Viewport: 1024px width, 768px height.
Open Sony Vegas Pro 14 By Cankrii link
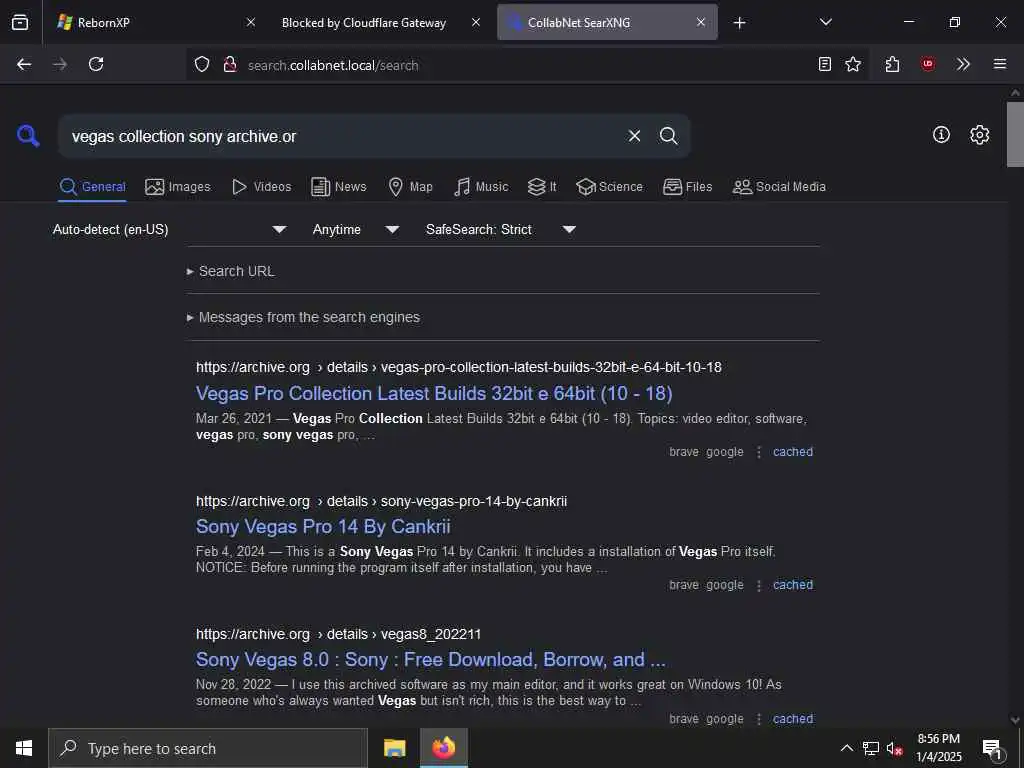[x=323, y=526]
